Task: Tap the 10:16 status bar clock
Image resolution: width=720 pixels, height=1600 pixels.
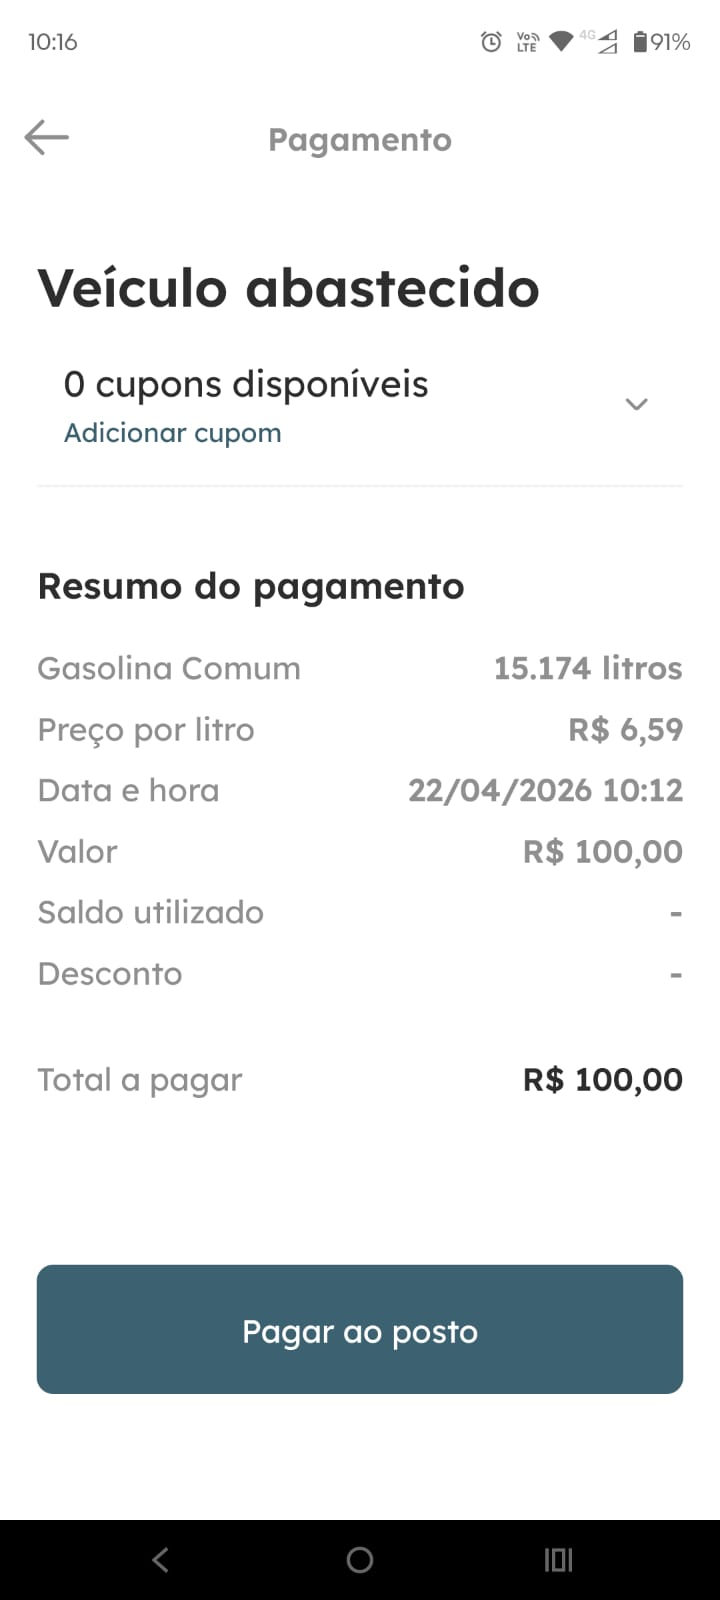Action: pos(53,42)
